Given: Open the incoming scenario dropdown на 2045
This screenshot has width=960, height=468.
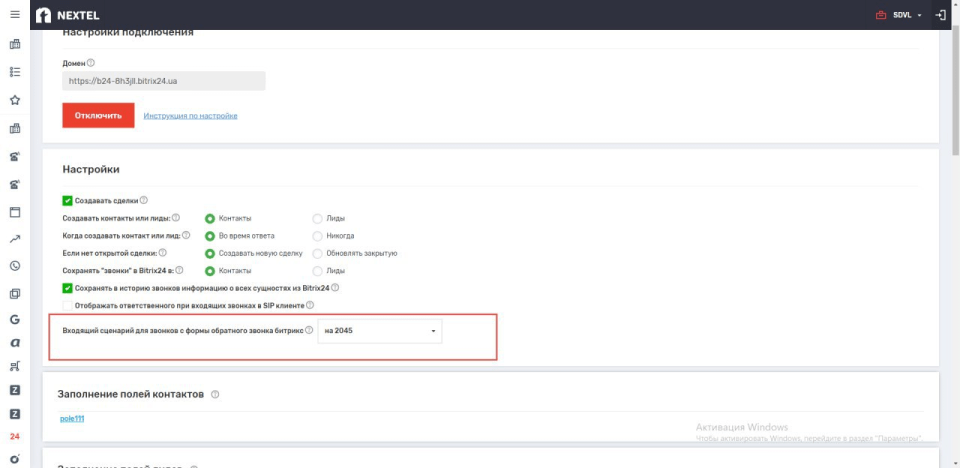Looking at the screenshot, I should 379,330.
